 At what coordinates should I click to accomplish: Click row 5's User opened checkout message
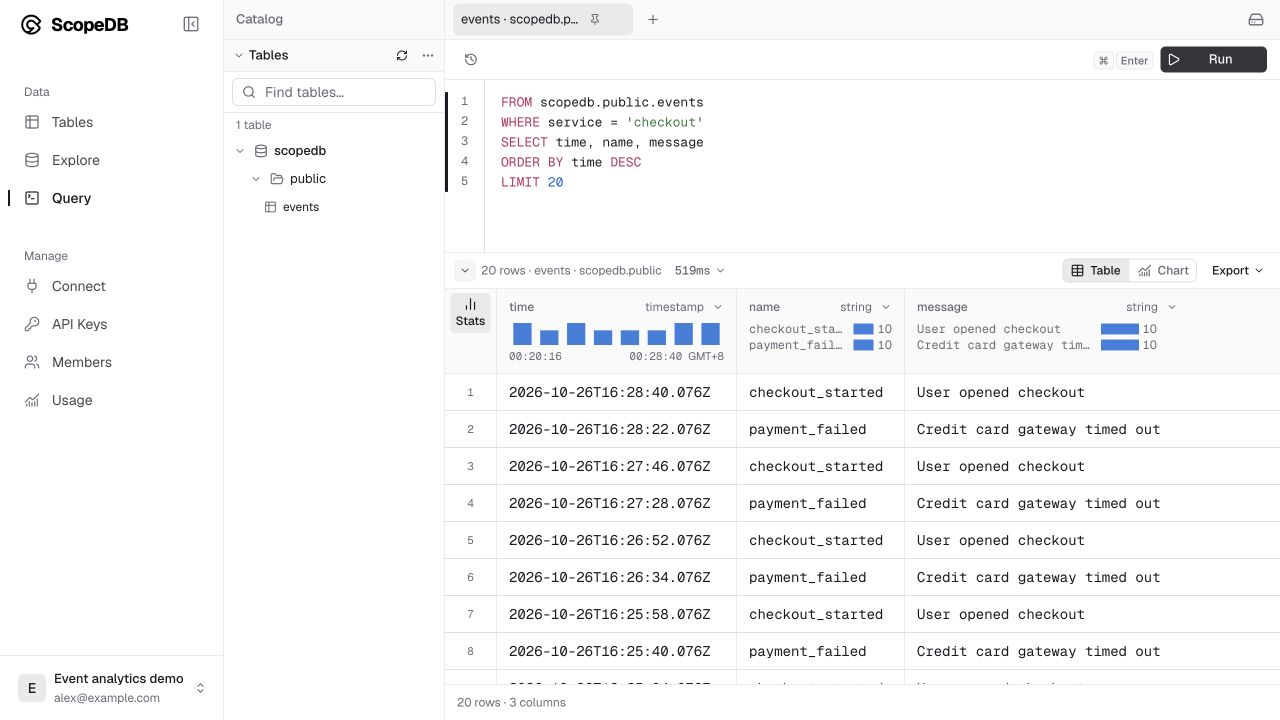[x=1001, y=541]
